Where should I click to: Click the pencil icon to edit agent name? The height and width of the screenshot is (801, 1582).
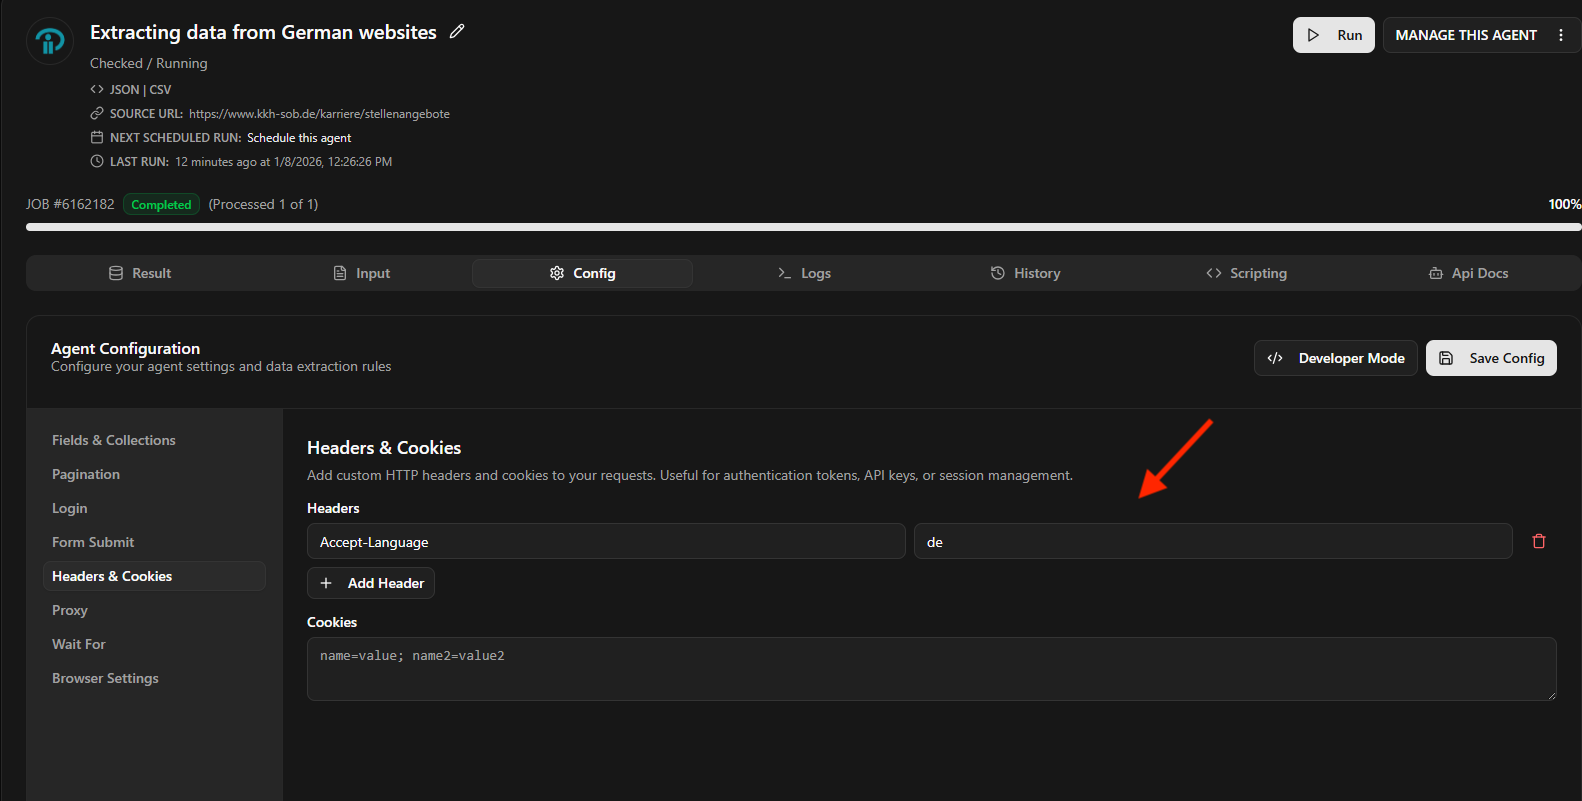pos(457,32)
